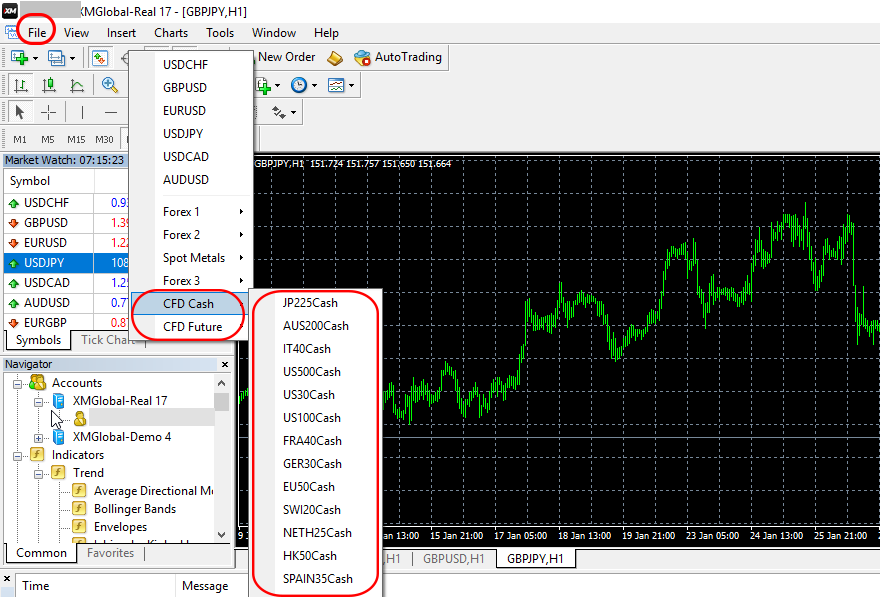Viewport: 880px width, 597px height.
Task: Open the Indicators list dropdown arrow
Action: (277, 85)
